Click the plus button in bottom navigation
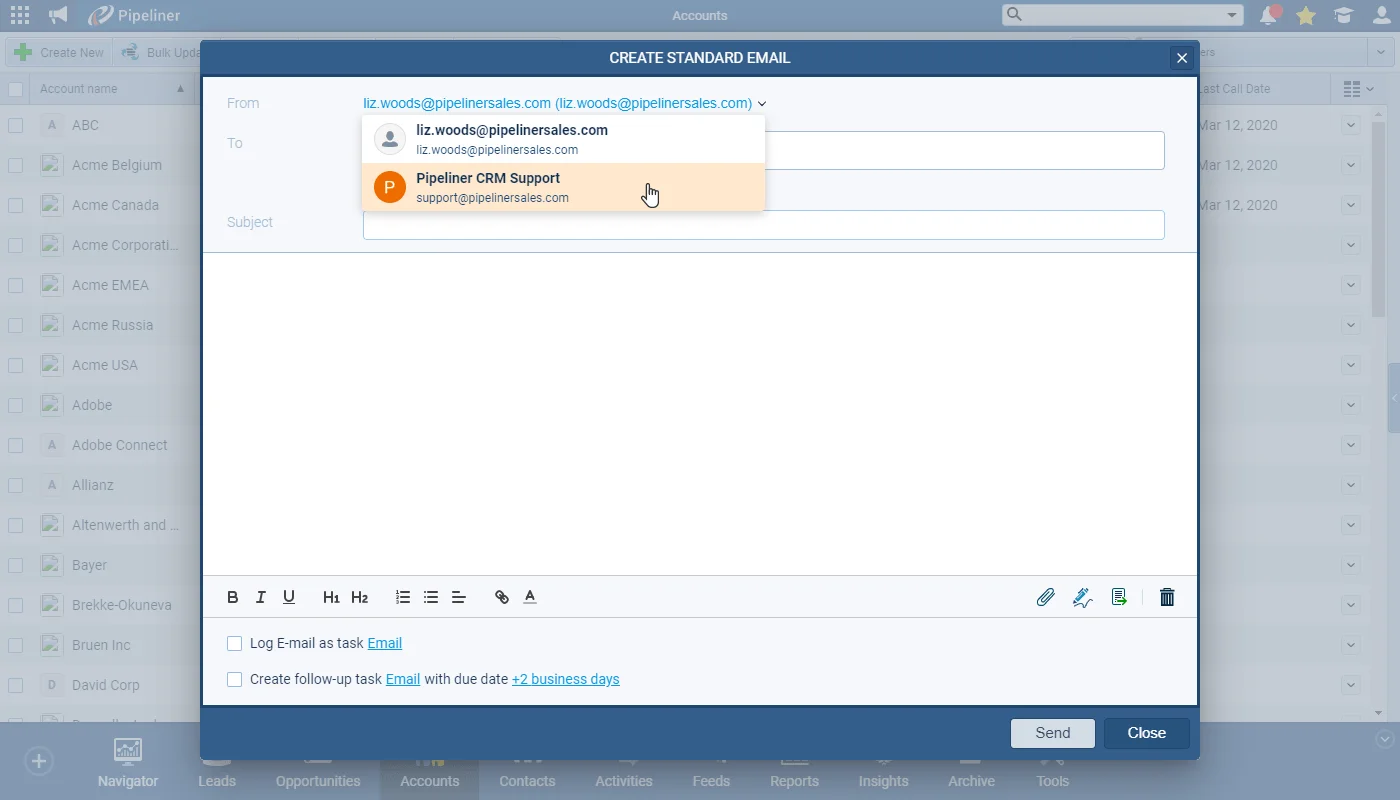1400x800 pixels. click(39, 761)
